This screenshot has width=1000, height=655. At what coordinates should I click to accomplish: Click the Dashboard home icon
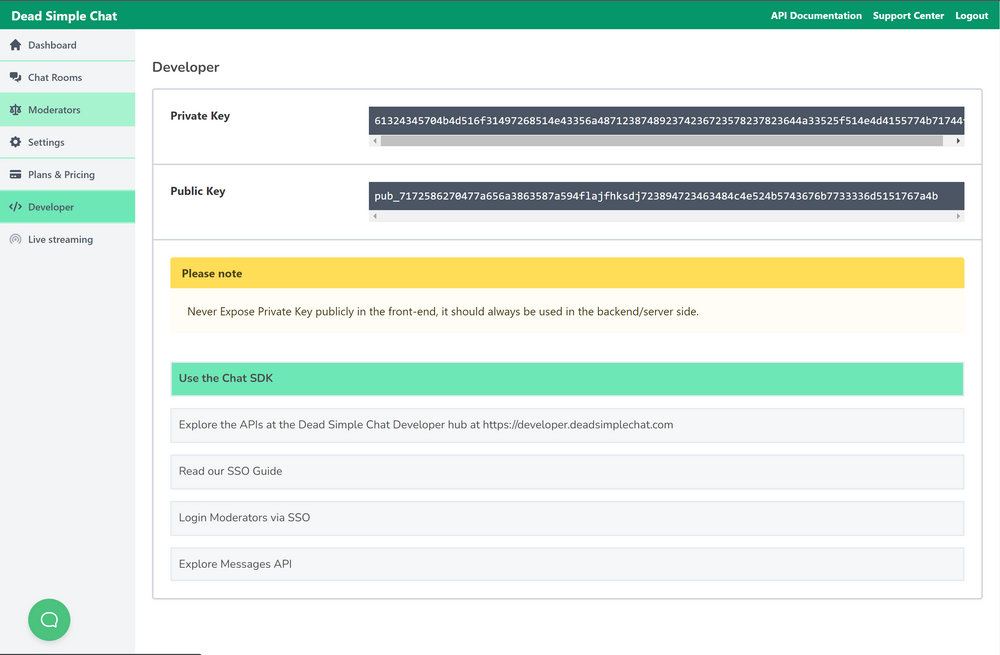click(x=15, y=45)
